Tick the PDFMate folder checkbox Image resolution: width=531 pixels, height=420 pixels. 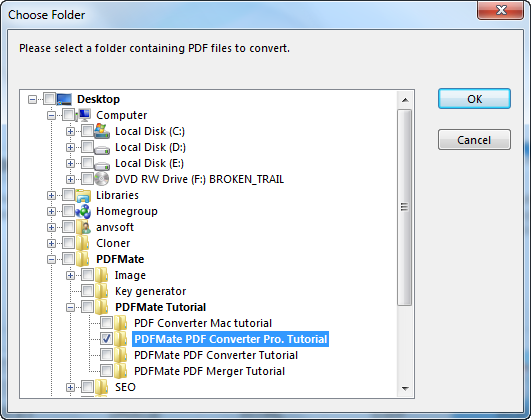point(68,259)
